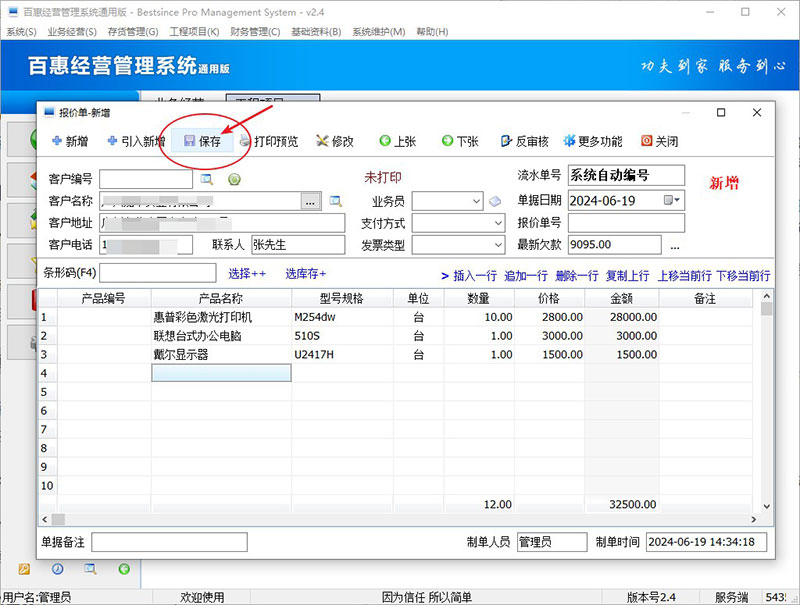This screenshot has width=800, height=605.
Task: Click 反审核 in the toolbar
Action: (x=524, y=141)
